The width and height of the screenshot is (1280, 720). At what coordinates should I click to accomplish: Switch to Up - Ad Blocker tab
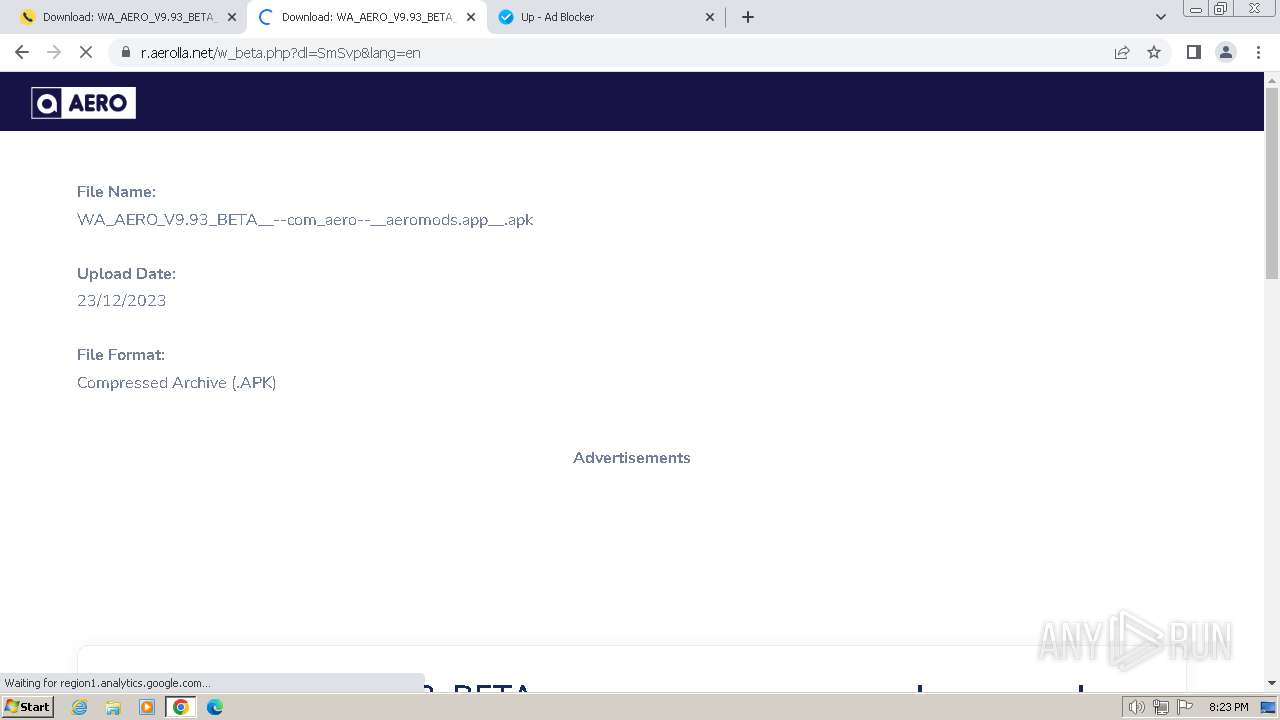pyautogui.click(x=606, y=17)
